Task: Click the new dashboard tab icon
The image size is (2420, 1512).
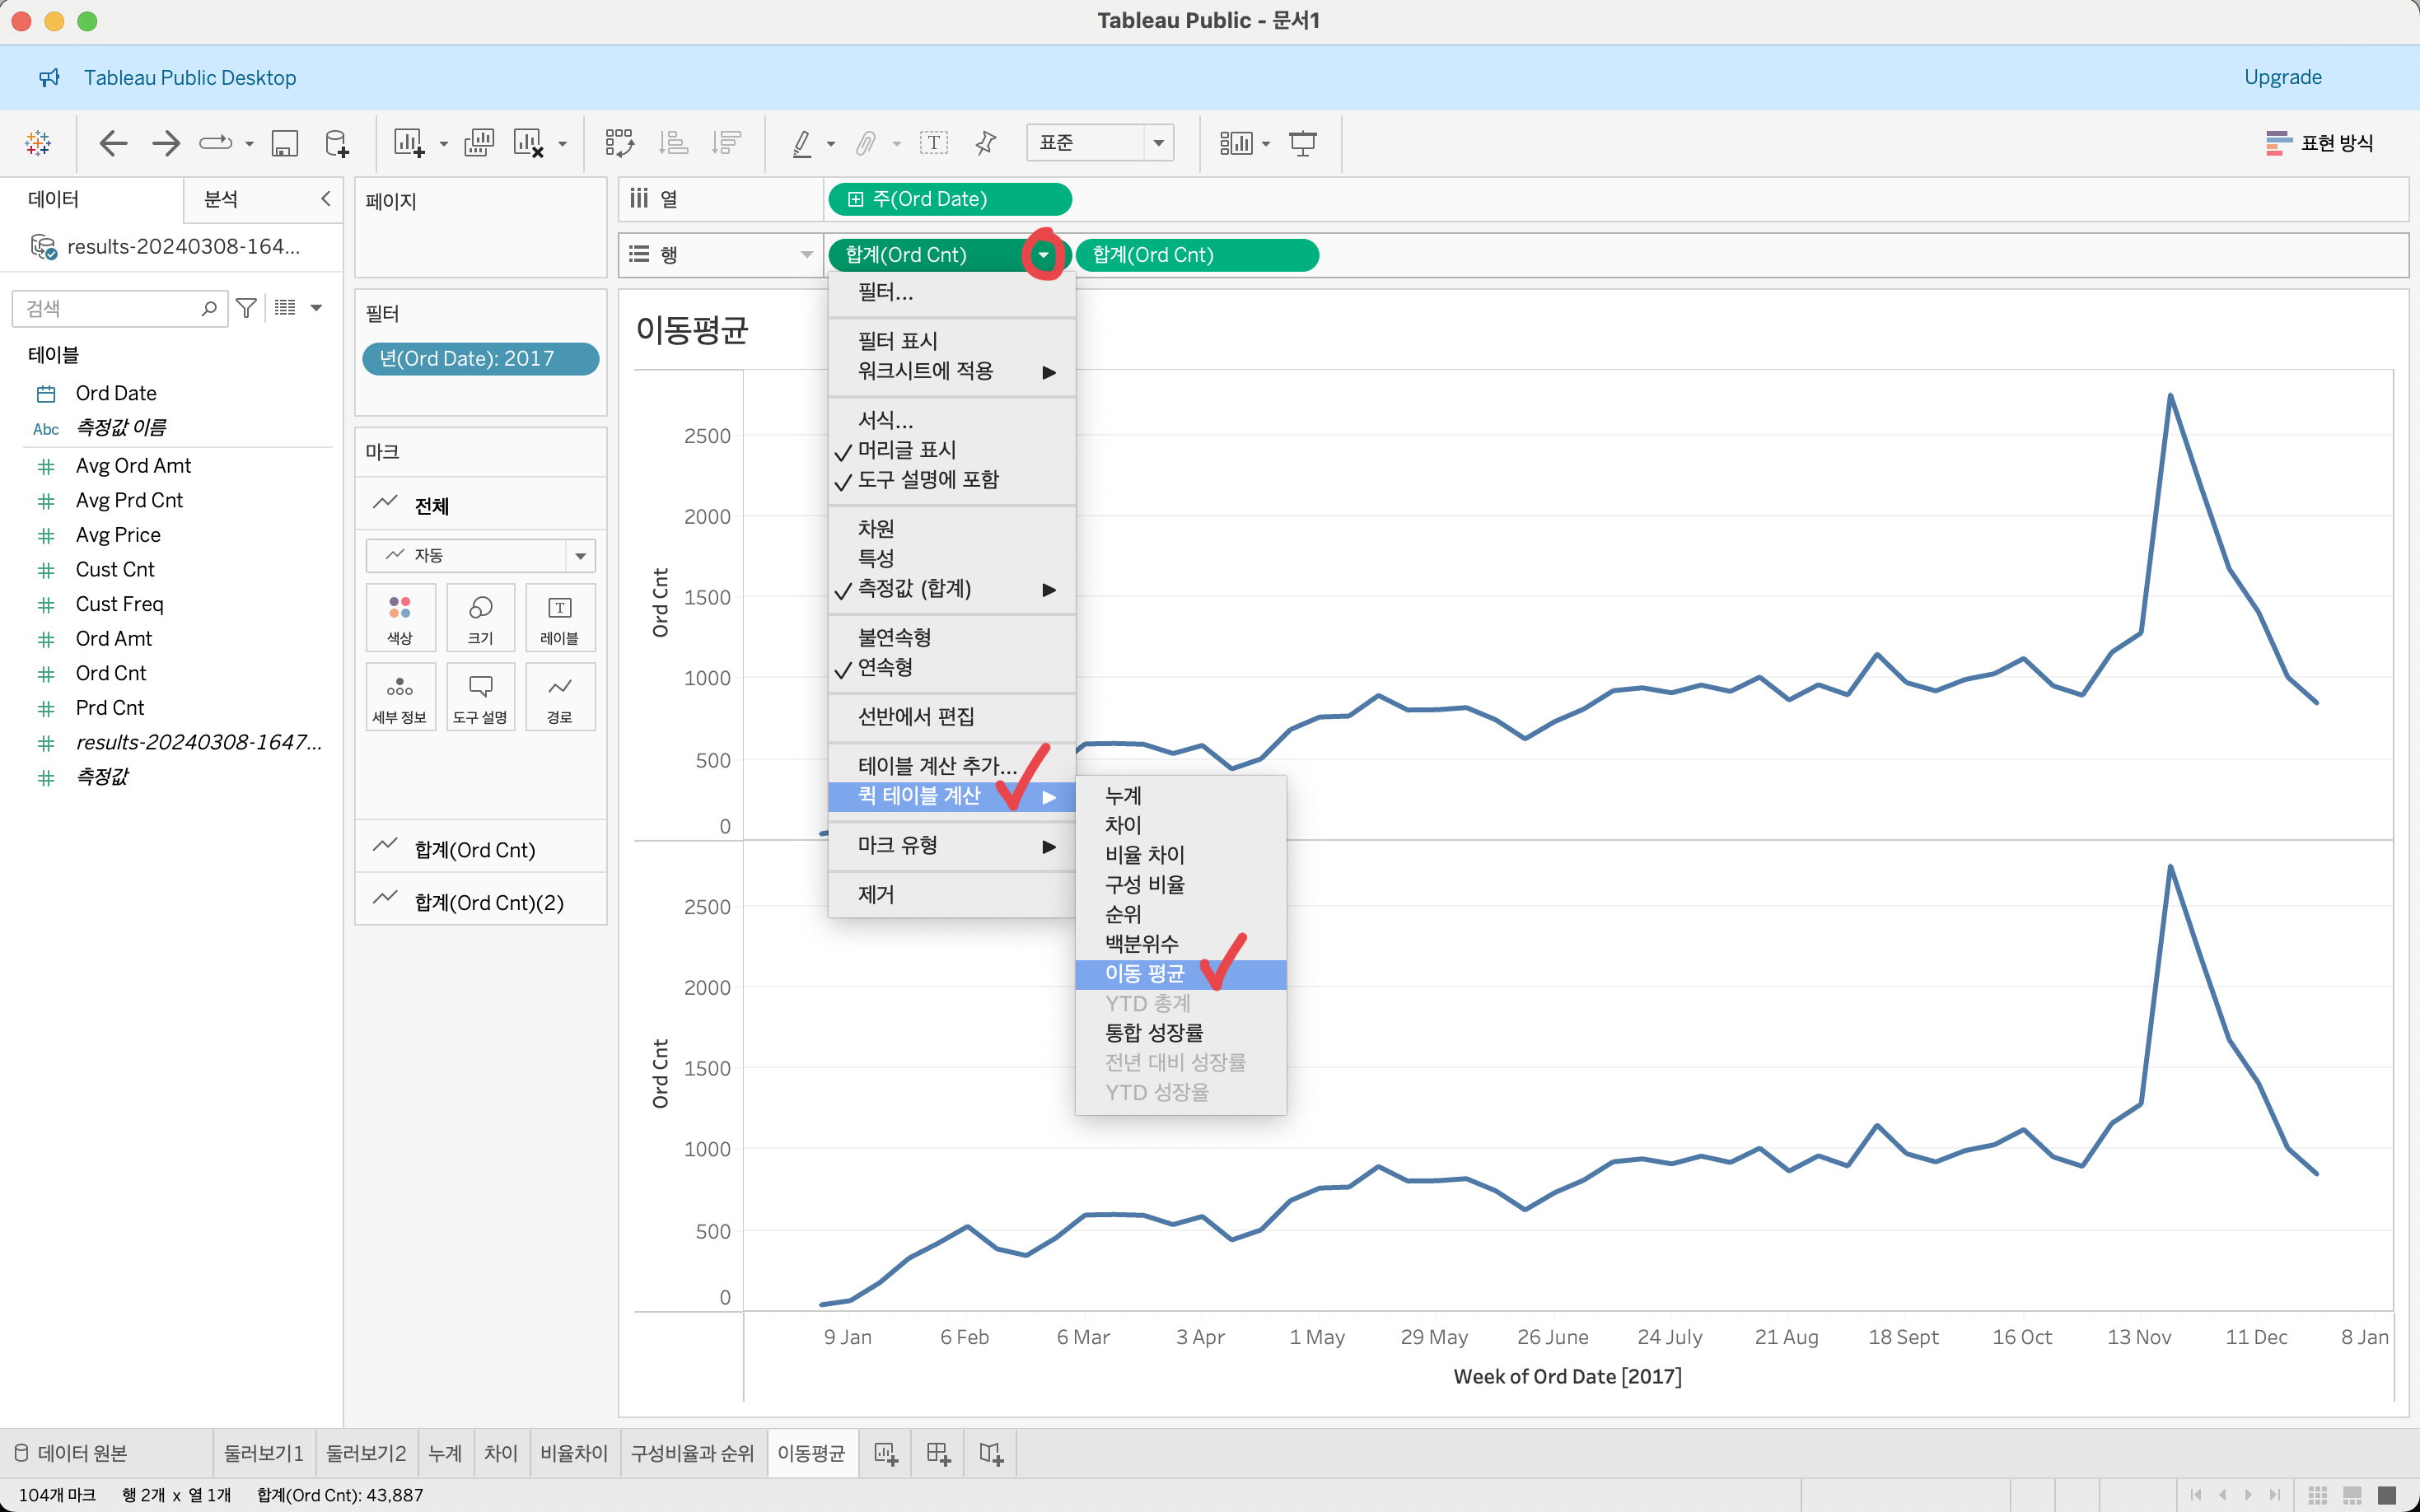Action: [x=938, y=1453]
